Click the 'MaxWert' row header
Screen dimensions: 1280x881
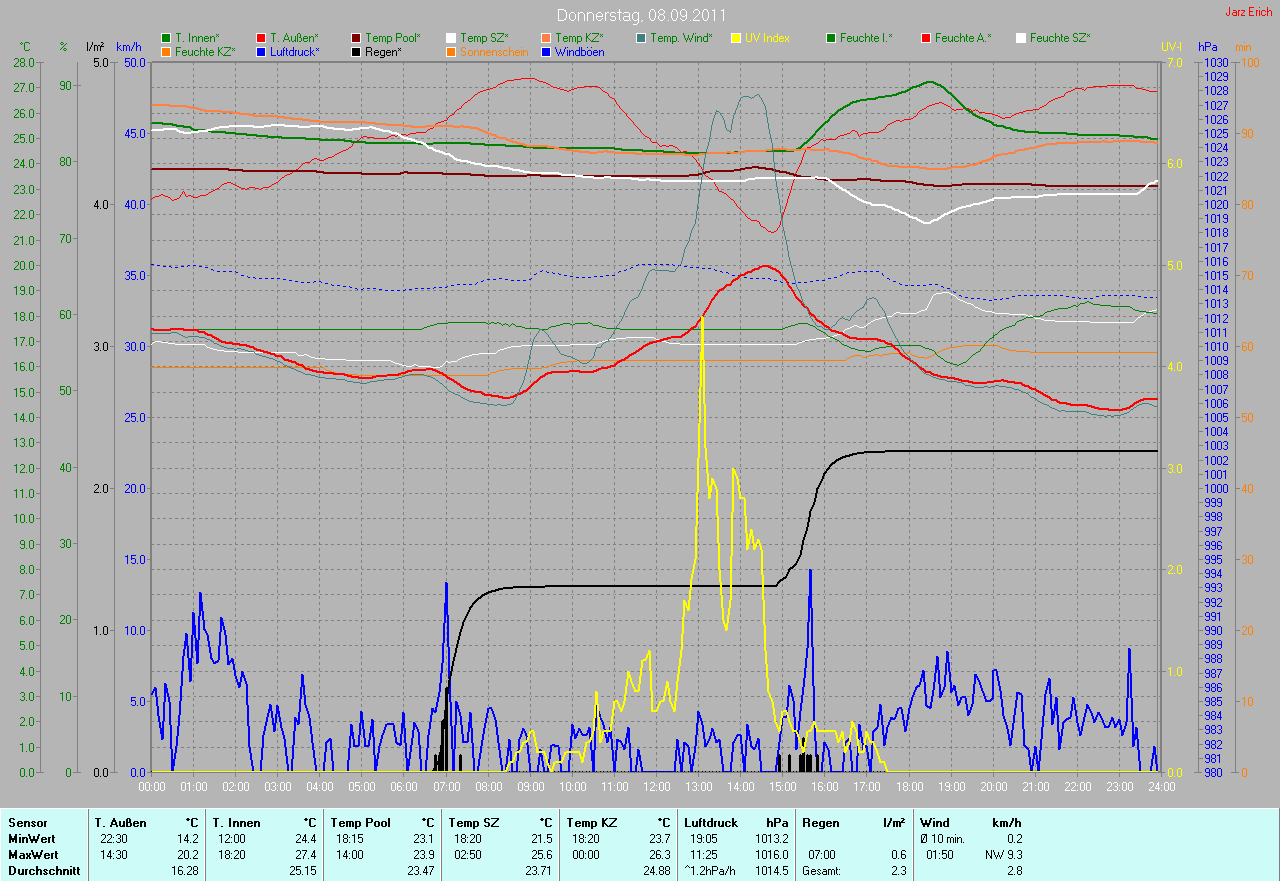(33, 855)
